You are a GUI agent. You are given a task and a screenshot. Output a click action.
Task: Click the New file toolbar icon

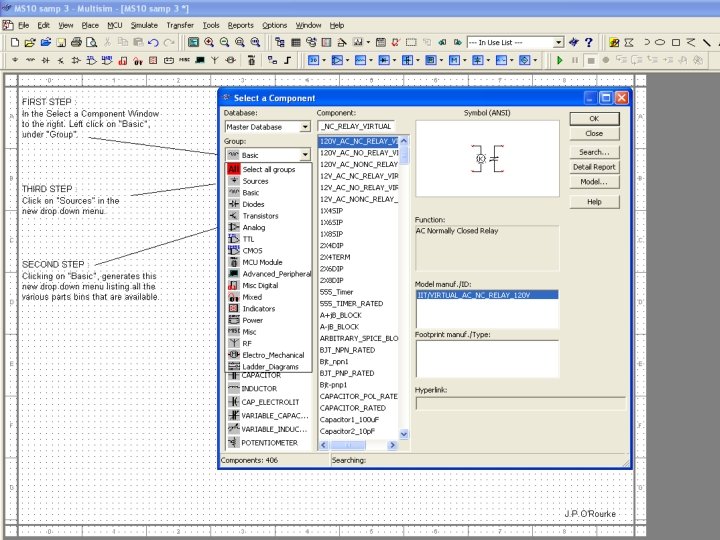15,43
